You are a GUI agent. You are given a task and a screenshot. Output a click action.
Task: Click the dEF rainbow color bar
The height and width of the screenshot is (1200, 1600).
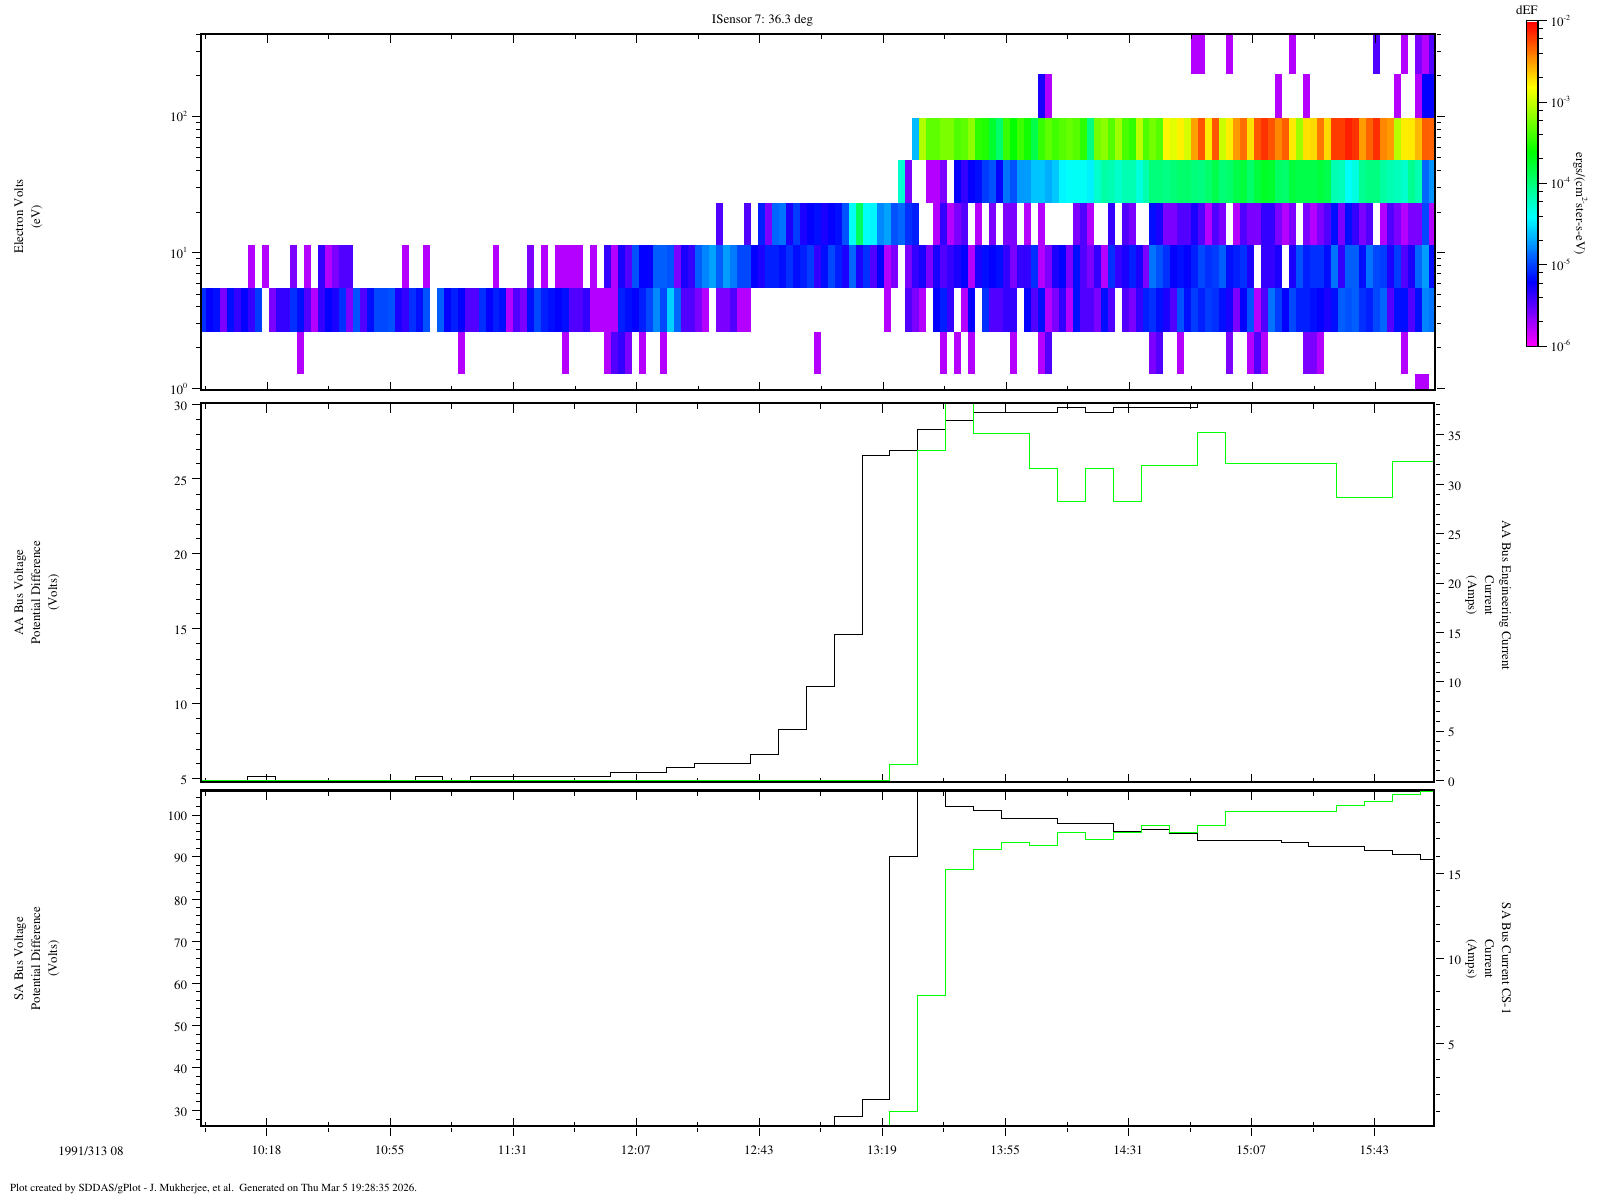(x=1532, y=184)
